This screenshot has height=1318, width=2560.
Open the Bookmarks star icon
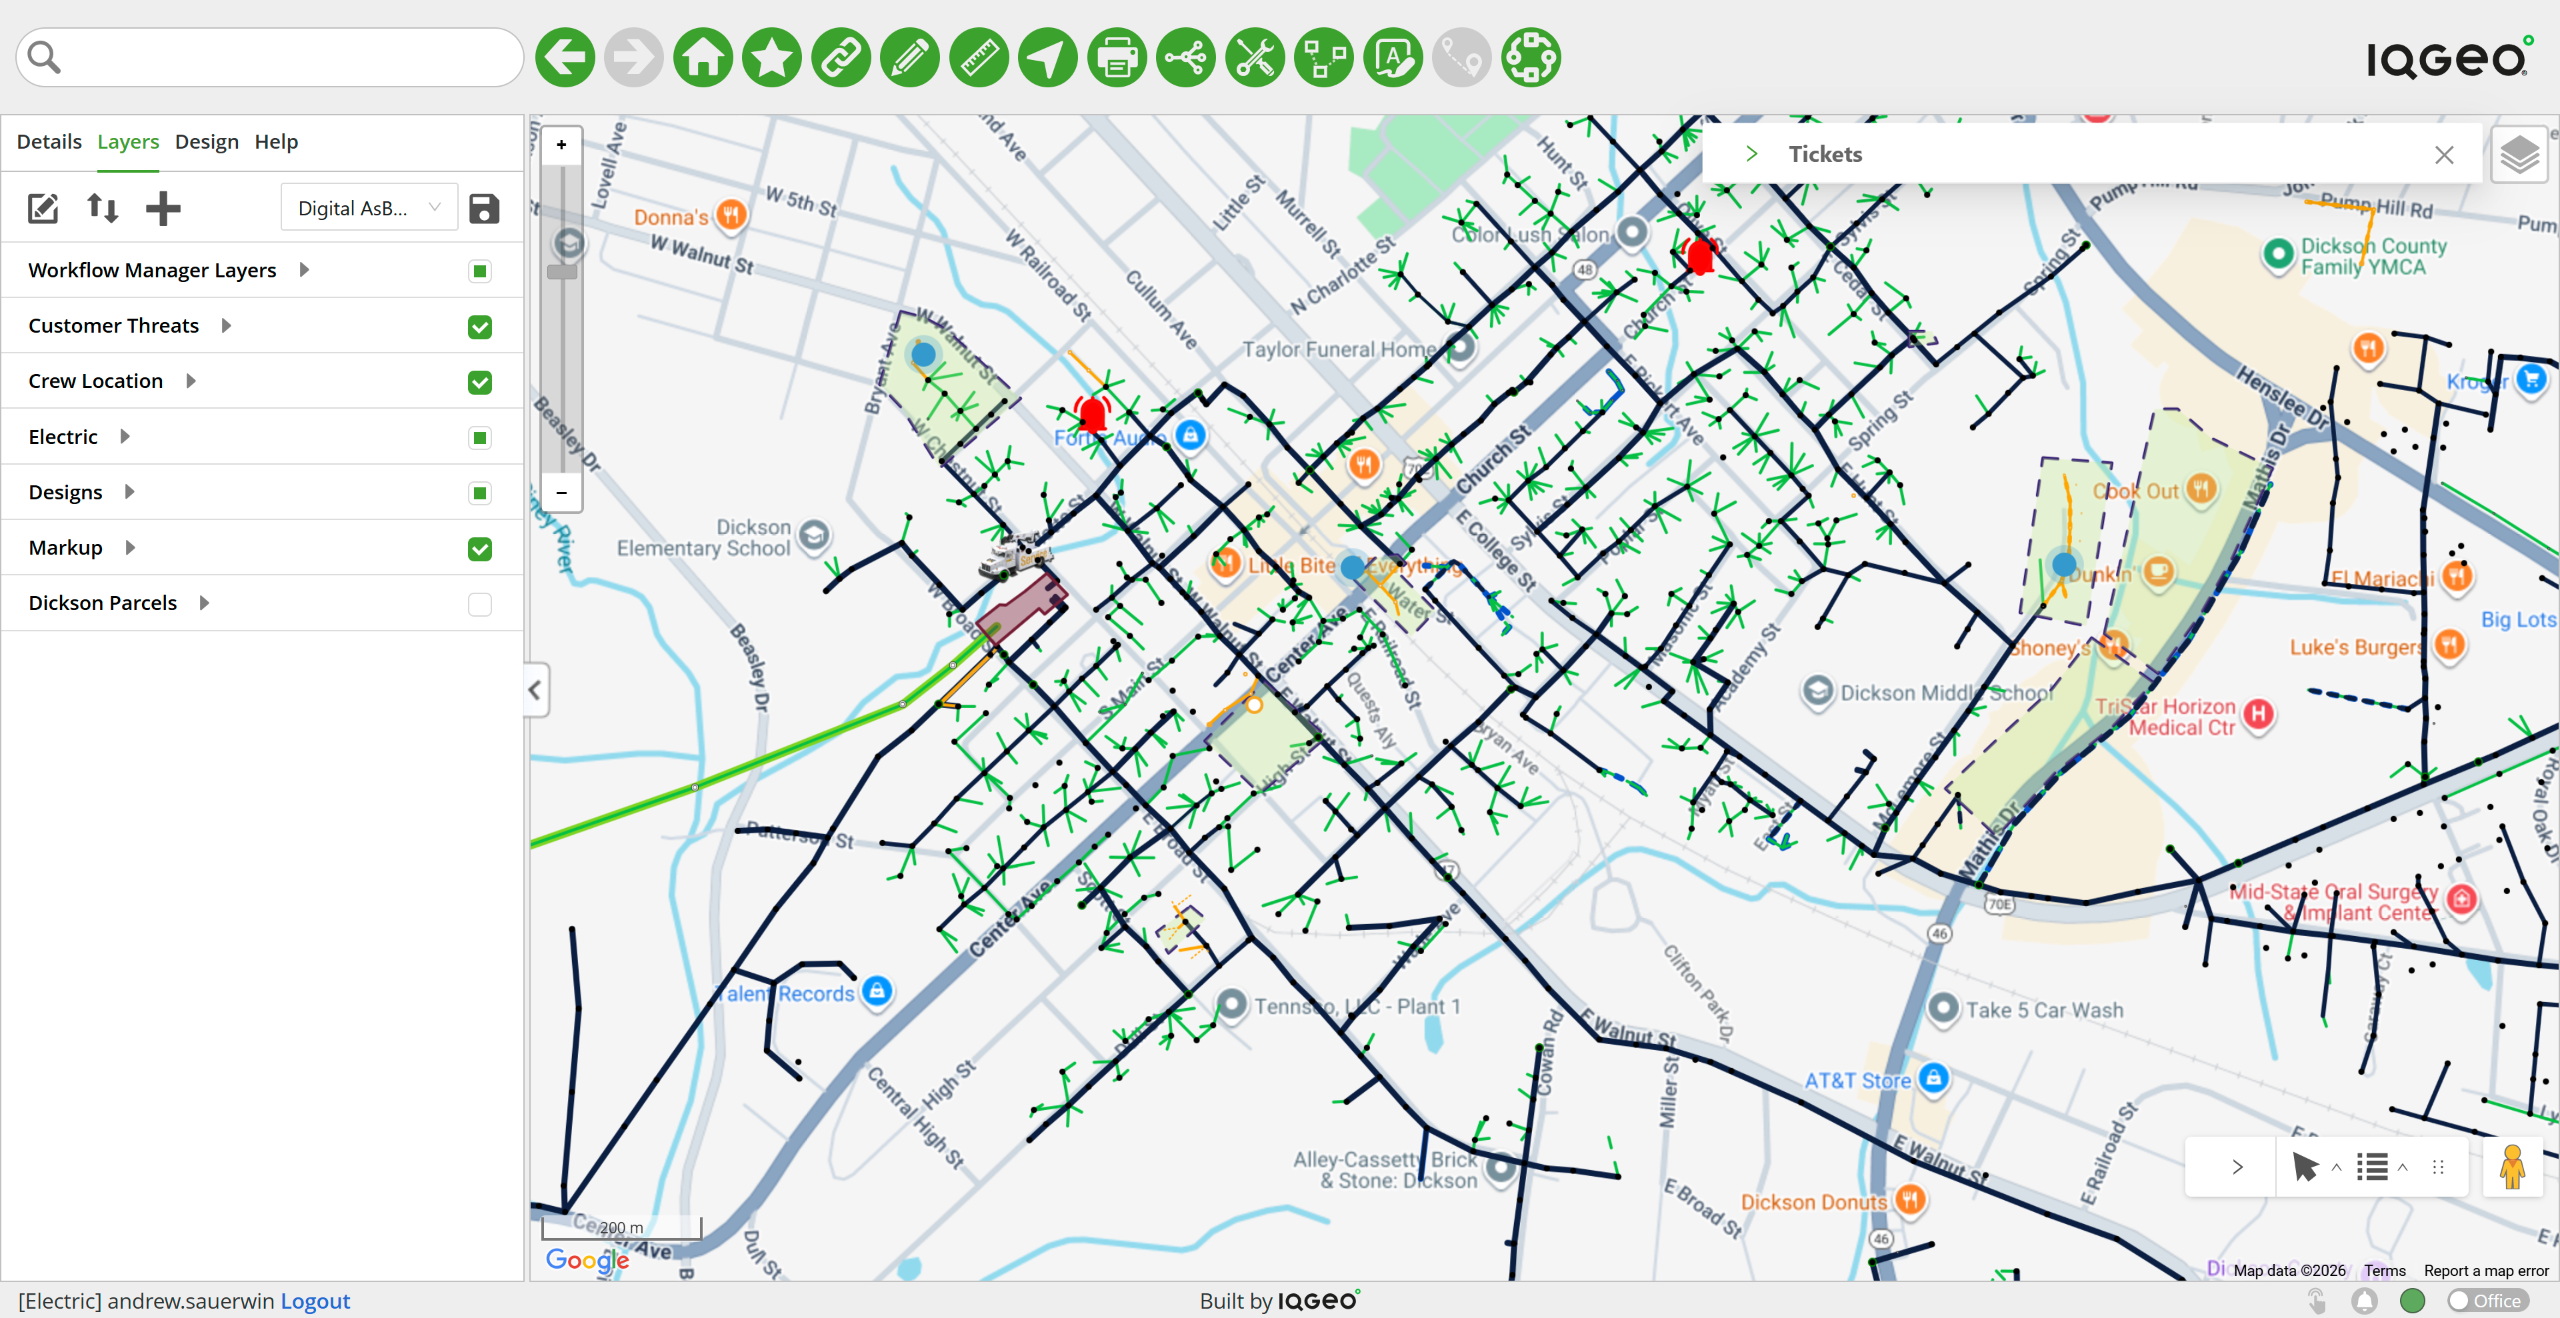coord(772,58)
